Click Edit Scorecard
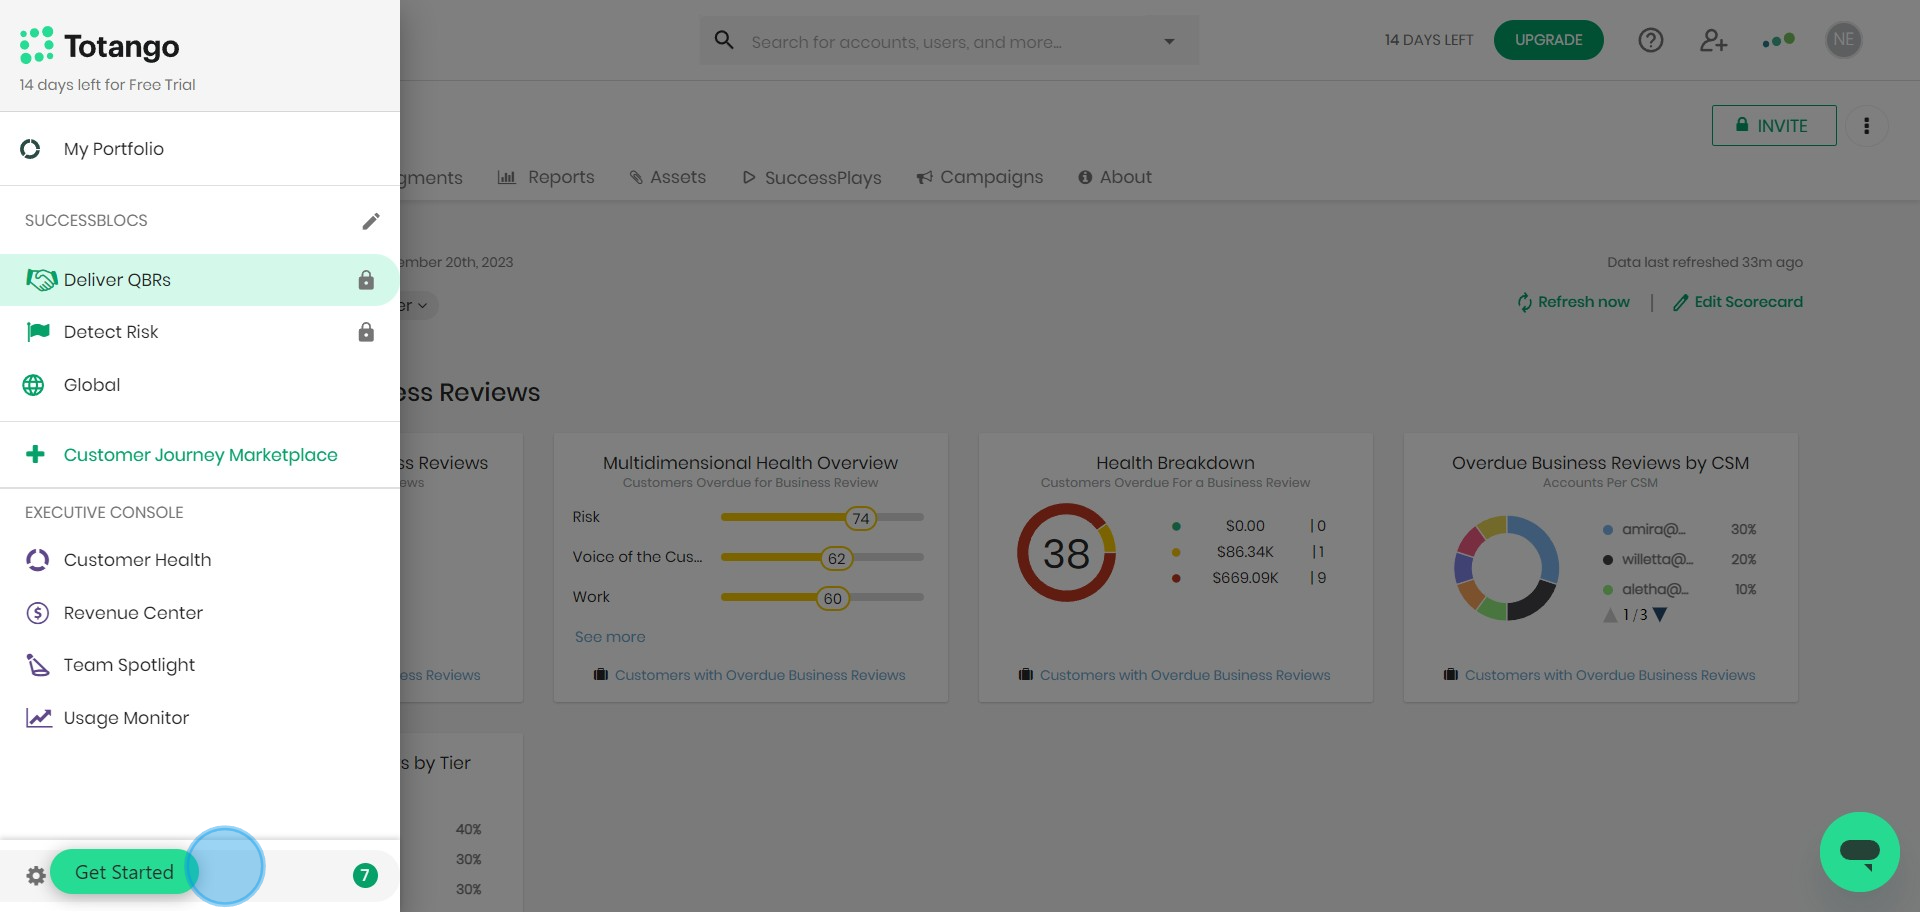Image resolution: width=1920 pixels, height=912 pixels. pyautogui.click(x=1738, y=302)
